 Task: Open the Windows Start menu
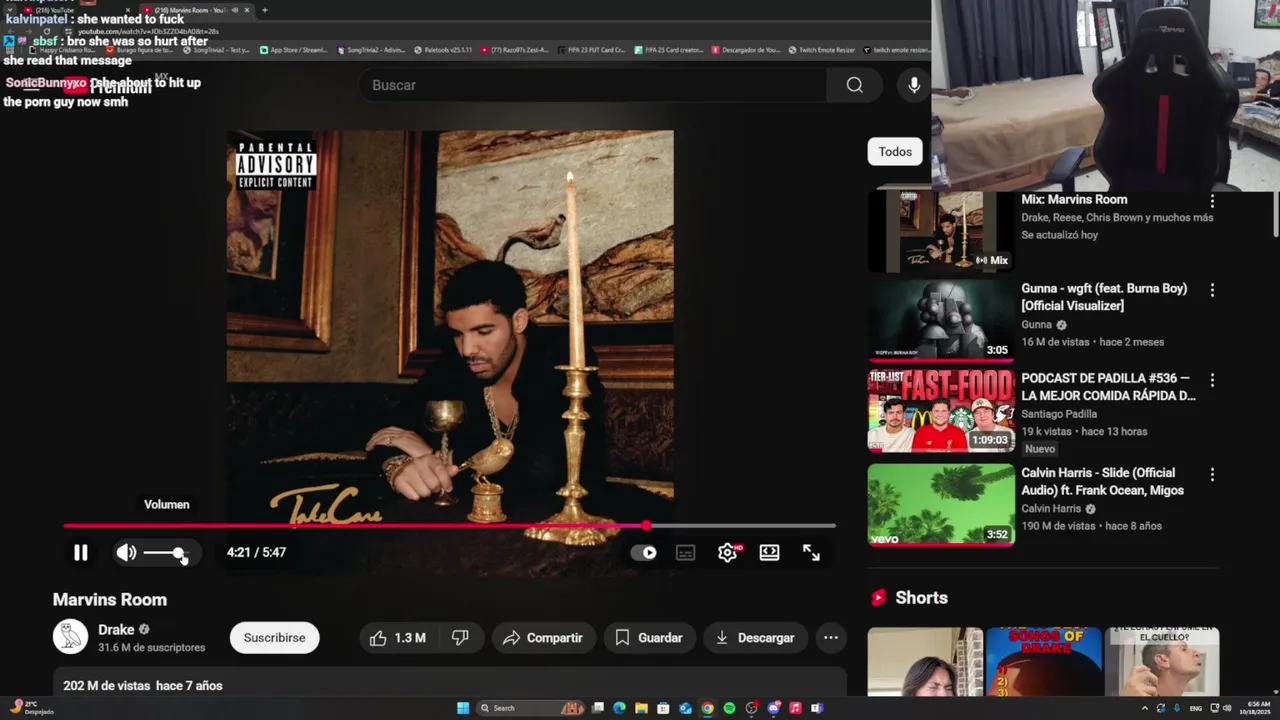click(463, 708)
